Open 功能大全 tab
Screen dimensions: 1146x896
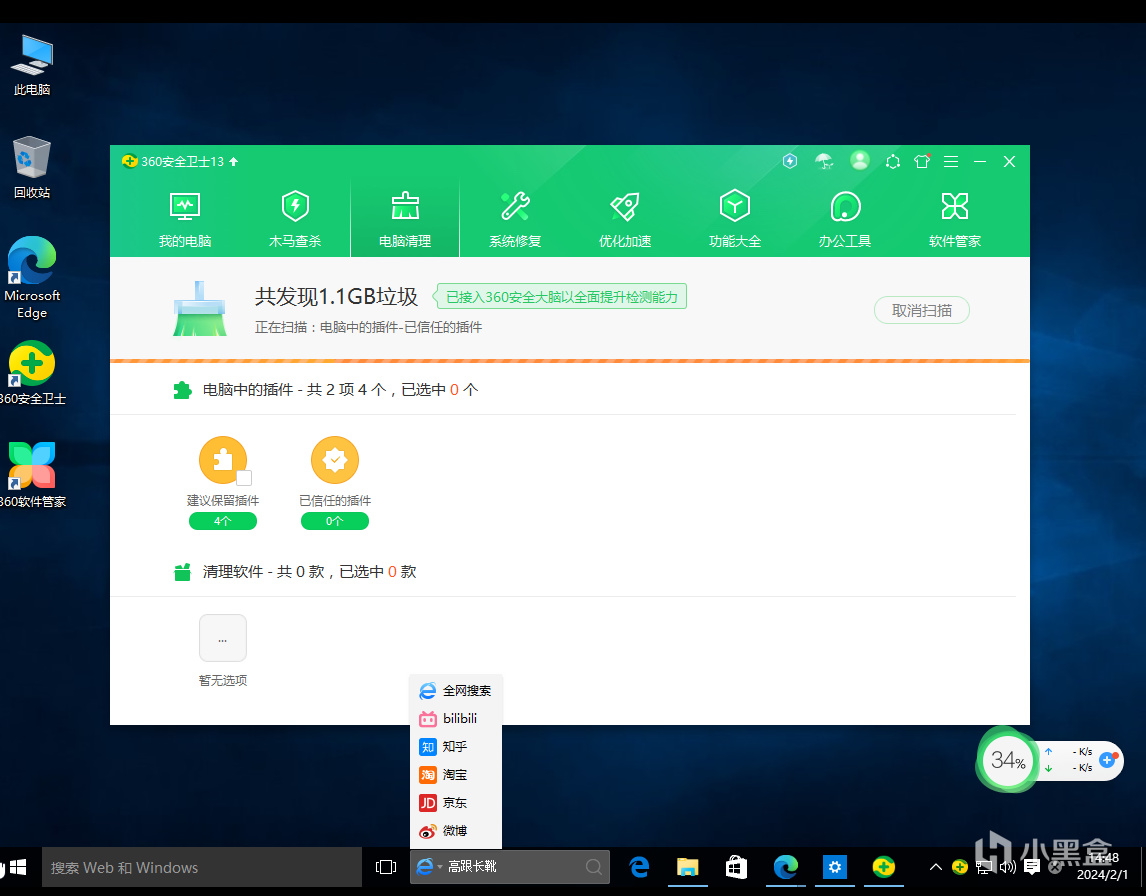[x=735, y=219]
